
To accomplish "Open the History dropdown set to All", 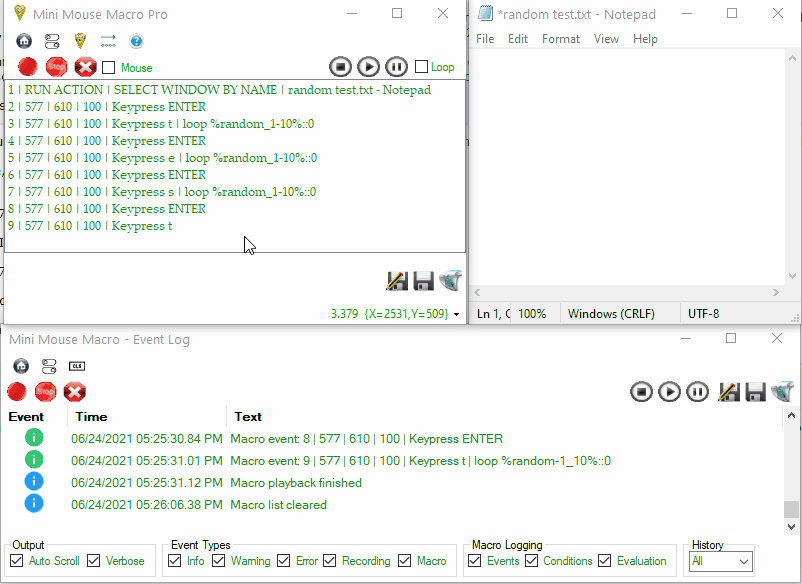I will 720,562.
